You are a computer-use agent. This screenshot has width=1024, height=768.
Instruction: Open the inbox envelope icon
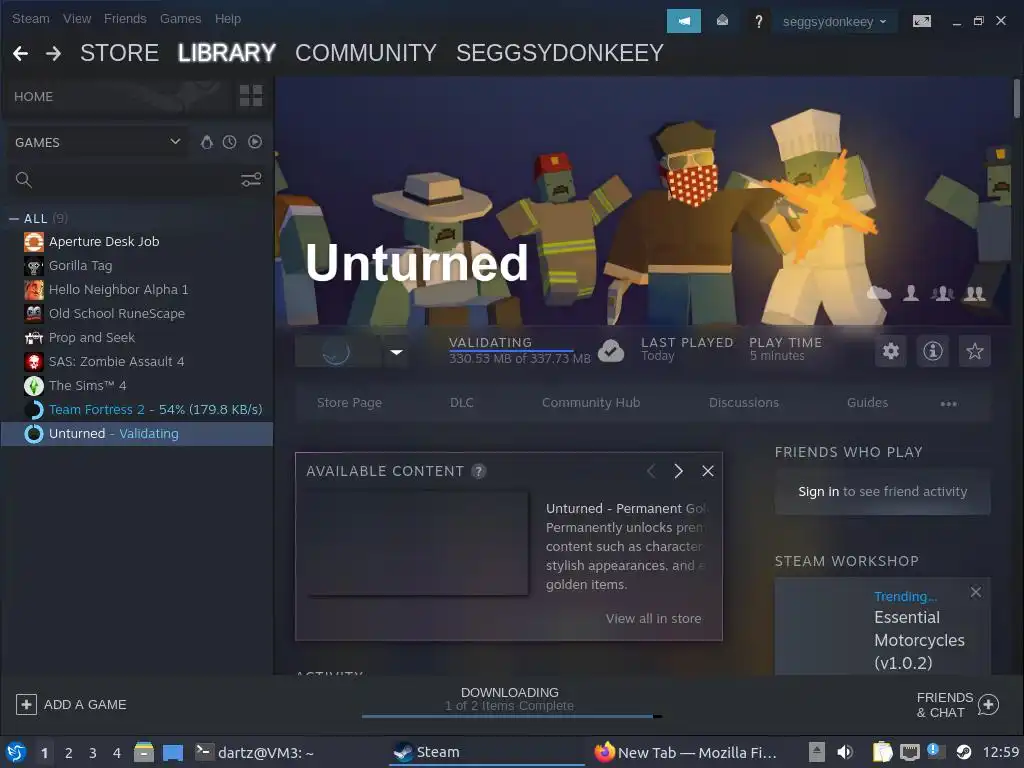722,21
